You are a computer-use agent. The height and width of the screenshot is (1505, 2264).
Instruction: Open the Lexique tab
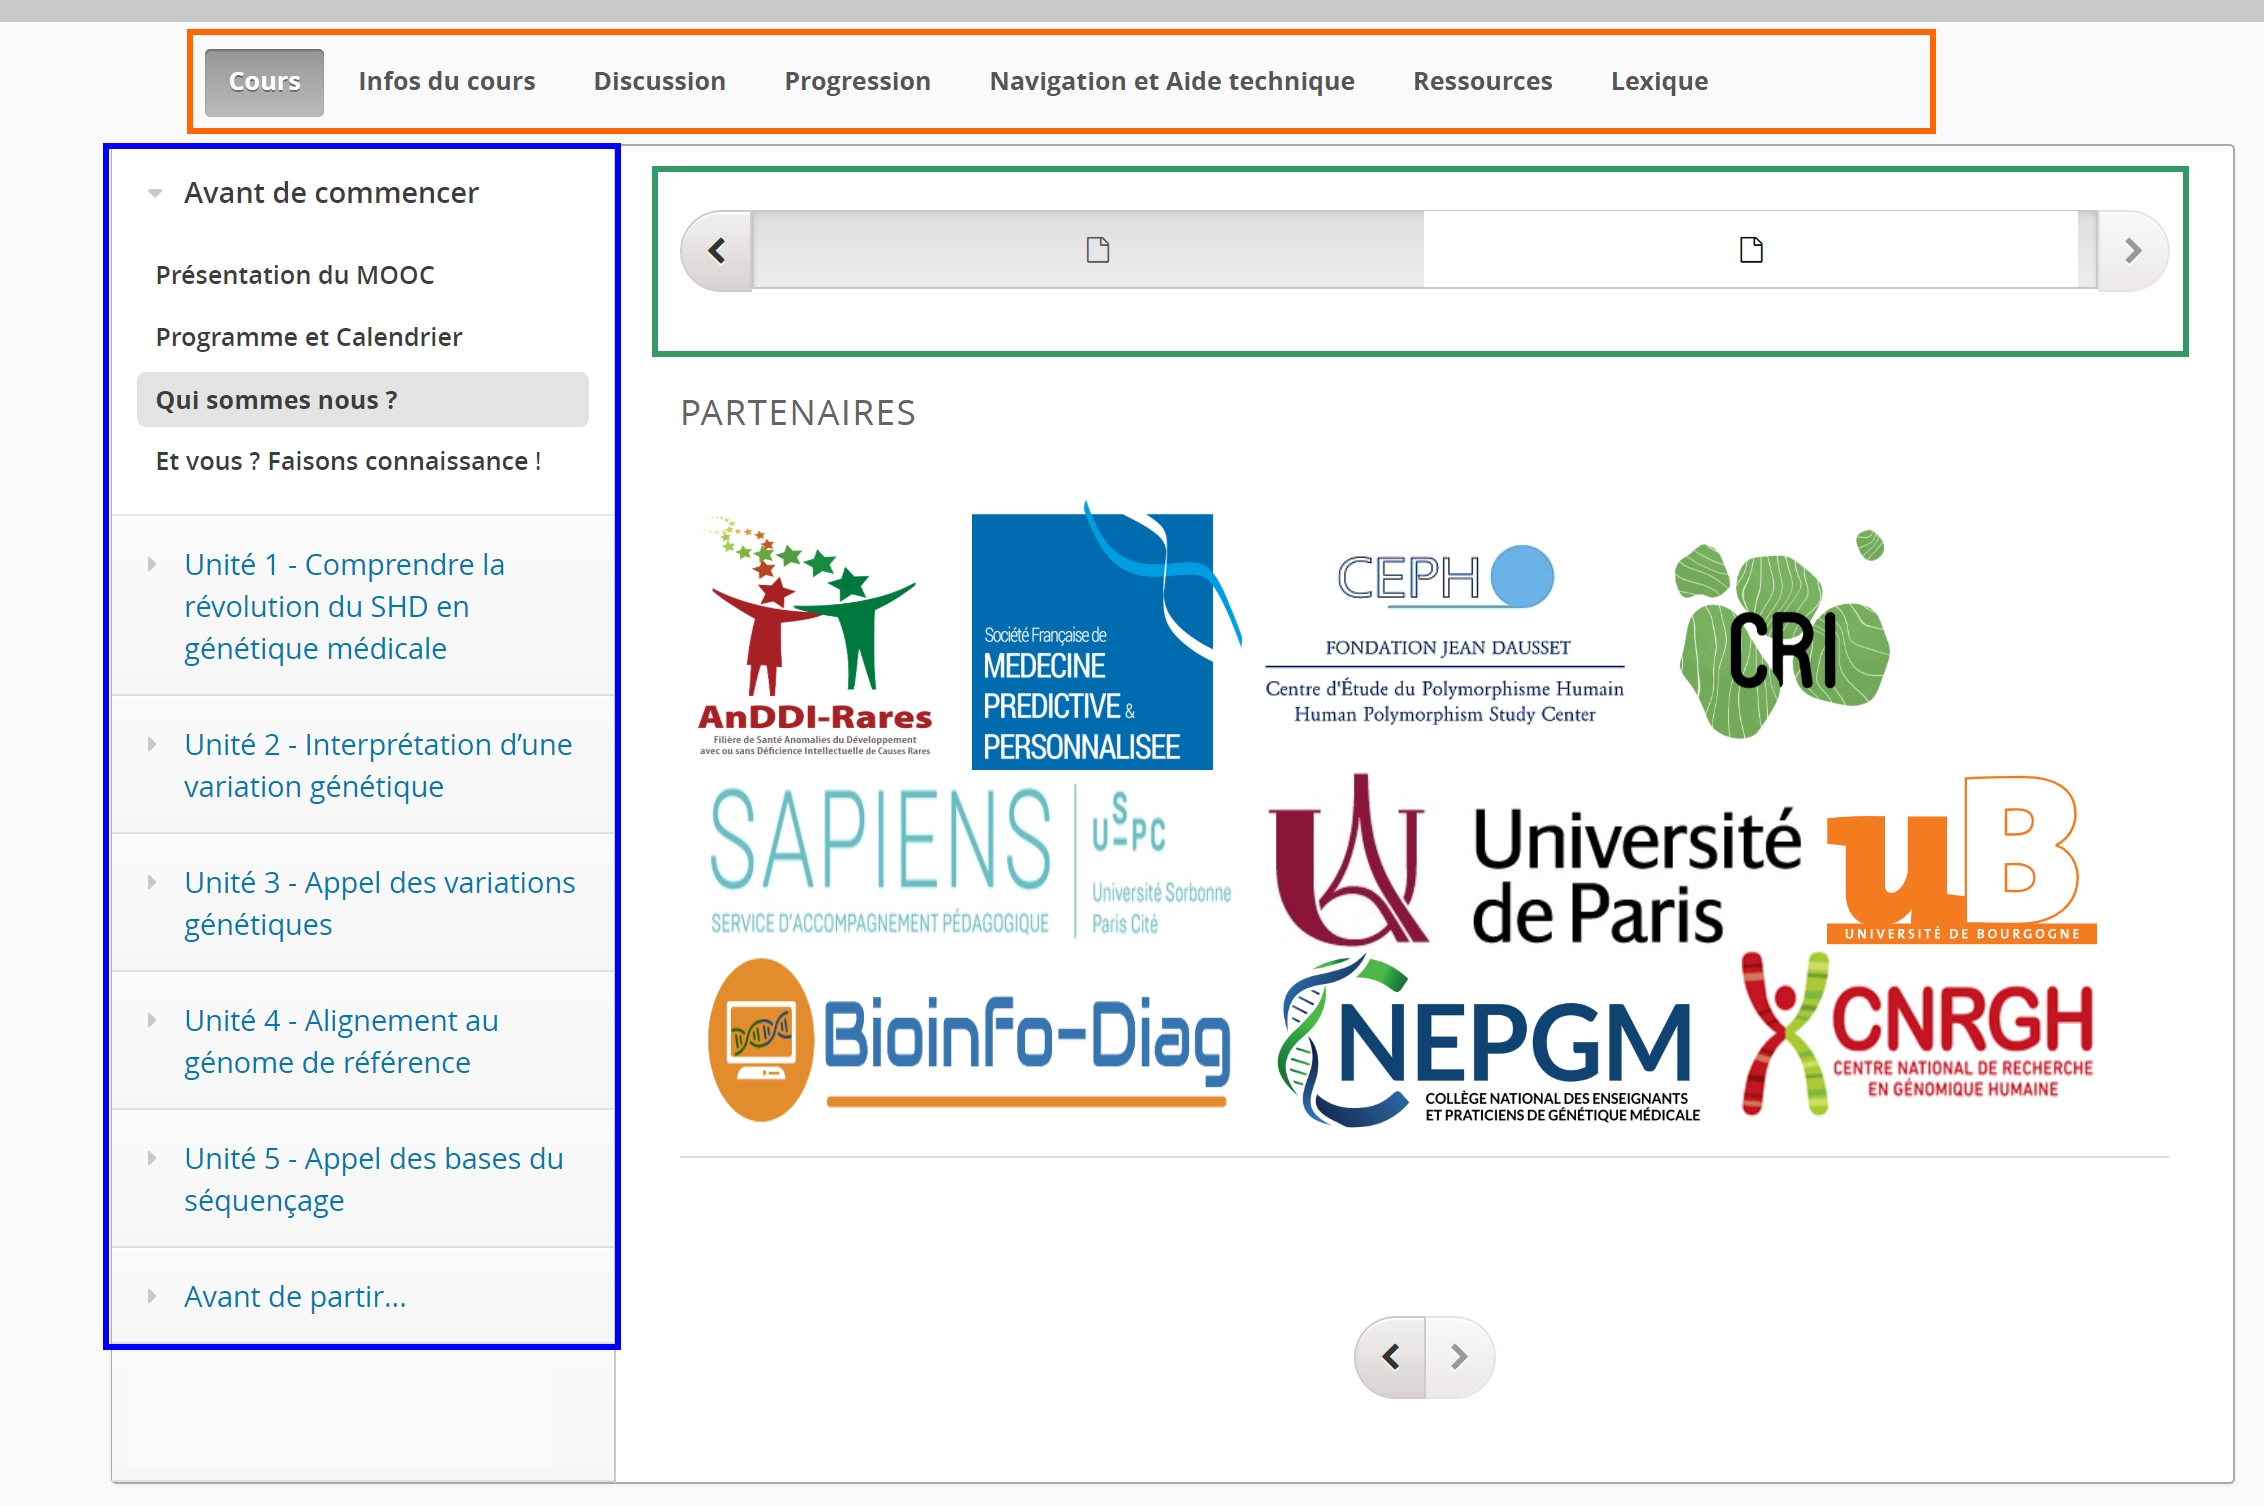coord(1660,82)
